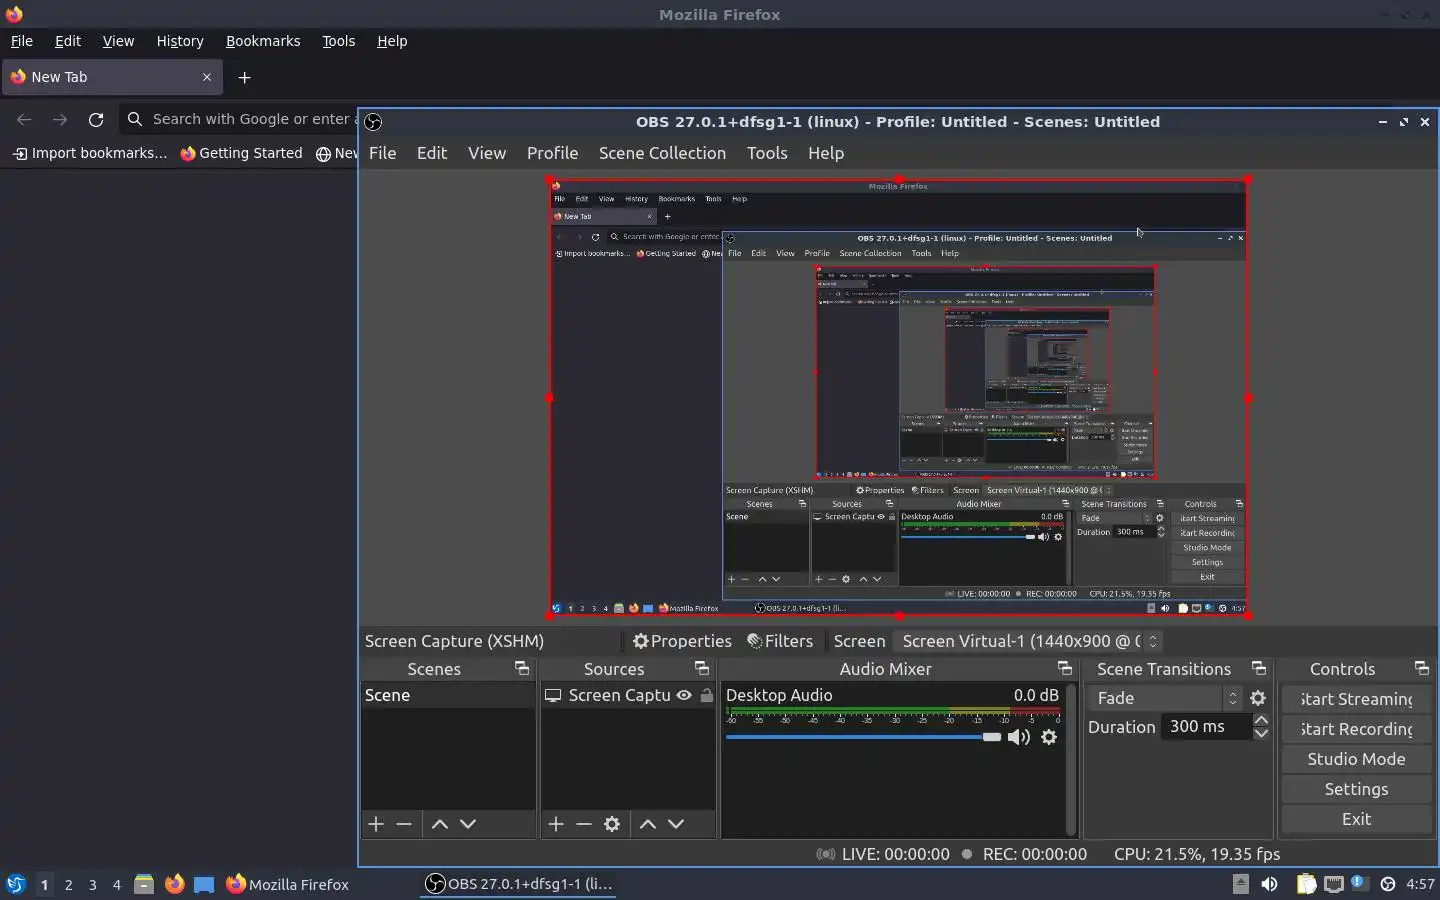
Task: Click the network icon in system tray
Action: [1333, 884]
